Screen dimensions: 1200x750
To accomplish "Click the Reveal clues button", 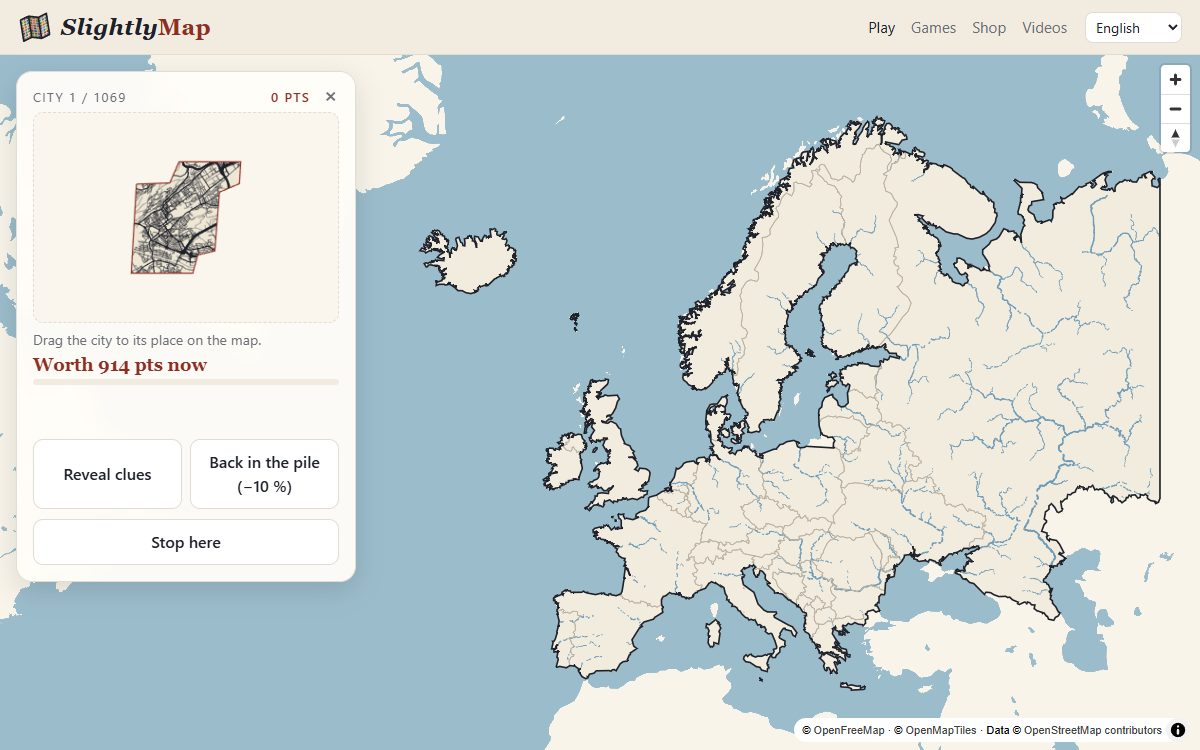I will tap(107, 474).
